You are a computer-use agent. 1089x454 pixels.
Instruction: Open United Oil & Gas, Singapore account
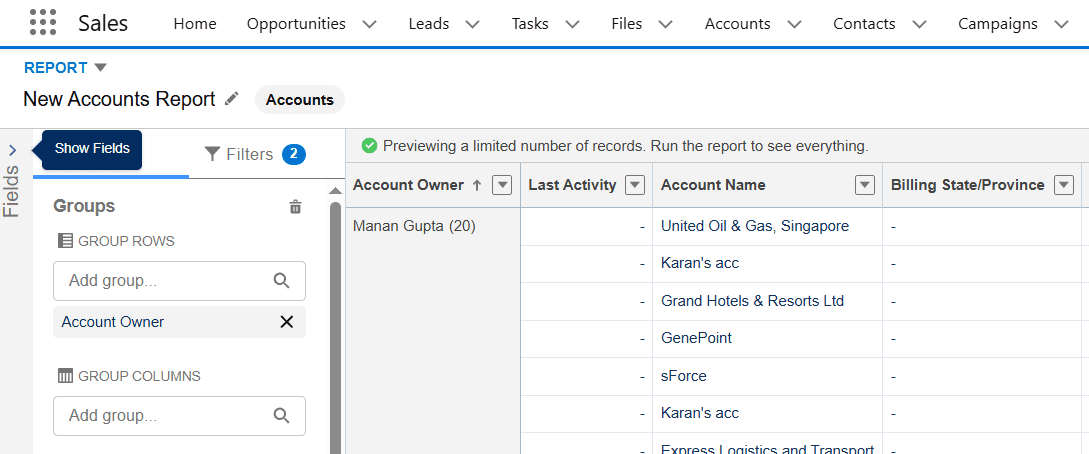click(755, 226)
